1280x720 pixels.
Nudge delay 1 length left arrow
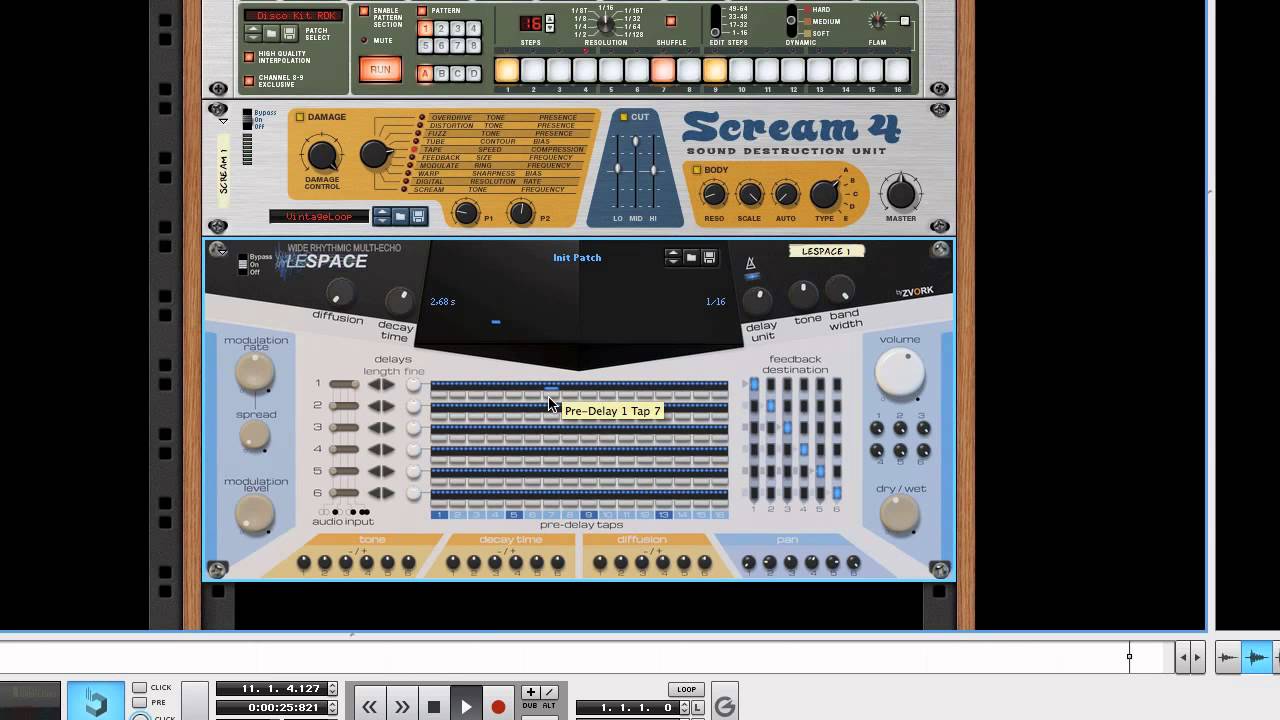click(x=374, y=384)
